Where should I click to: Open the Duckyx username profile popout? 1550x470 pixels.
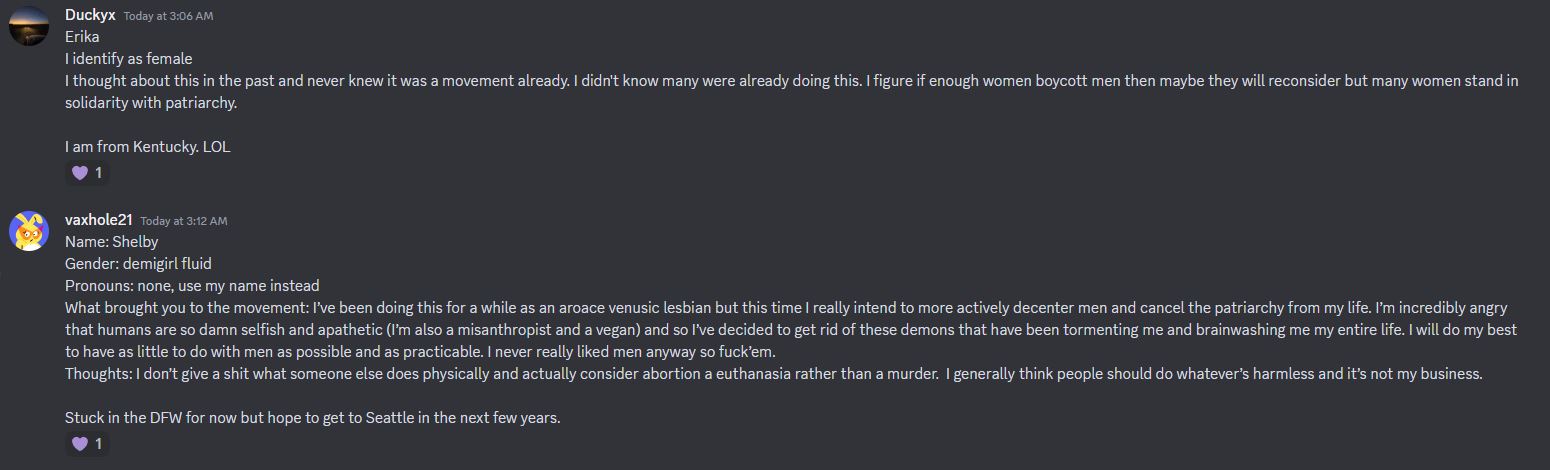(90, 15)
